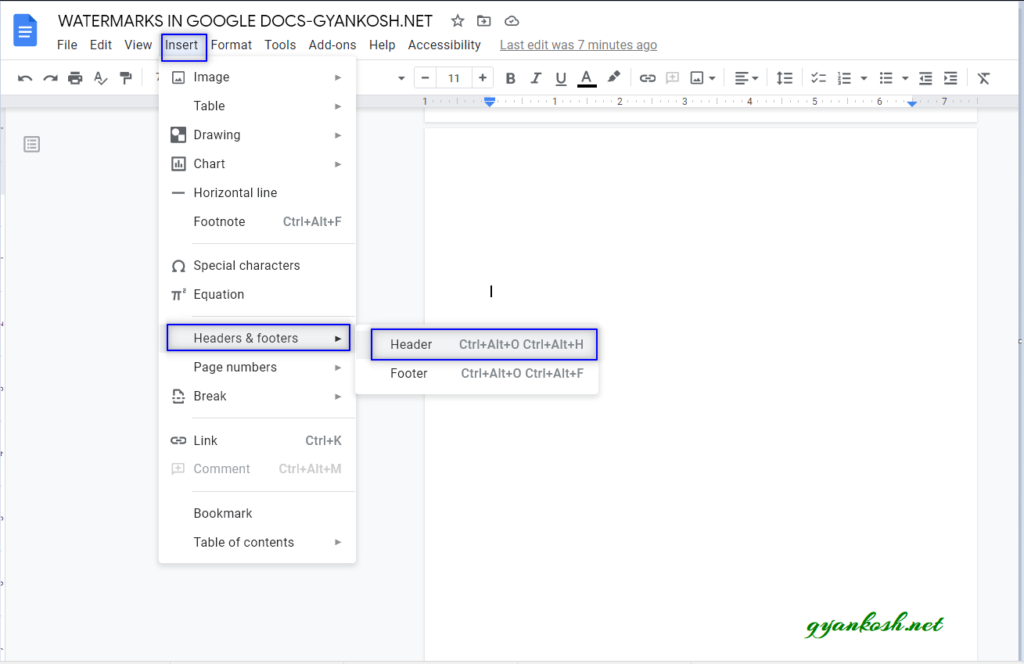Open the spelling and grammar check tool
1024x664 pixels.
tap(100, 77)
